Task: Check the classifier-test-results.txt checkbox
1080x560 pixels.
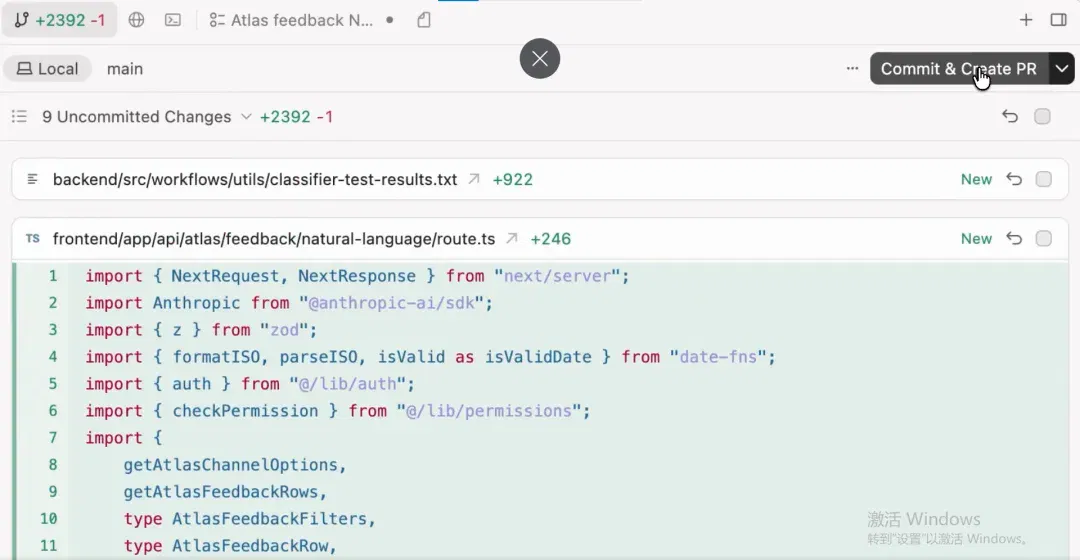Action: pyautogui.click(x=1043, y=179)
